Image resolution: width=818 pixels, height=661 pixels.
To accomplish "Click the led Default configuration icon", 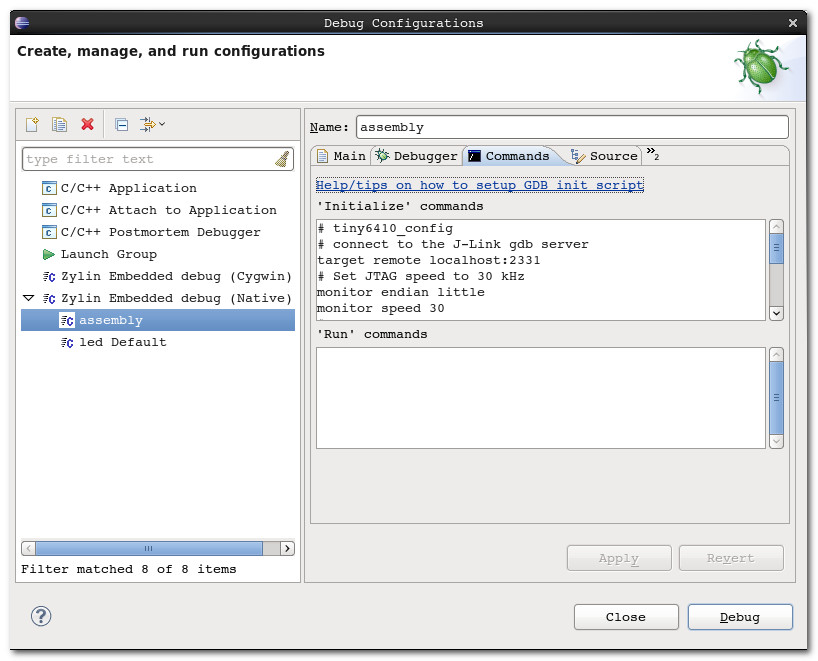I will click(x=67, y=342).
